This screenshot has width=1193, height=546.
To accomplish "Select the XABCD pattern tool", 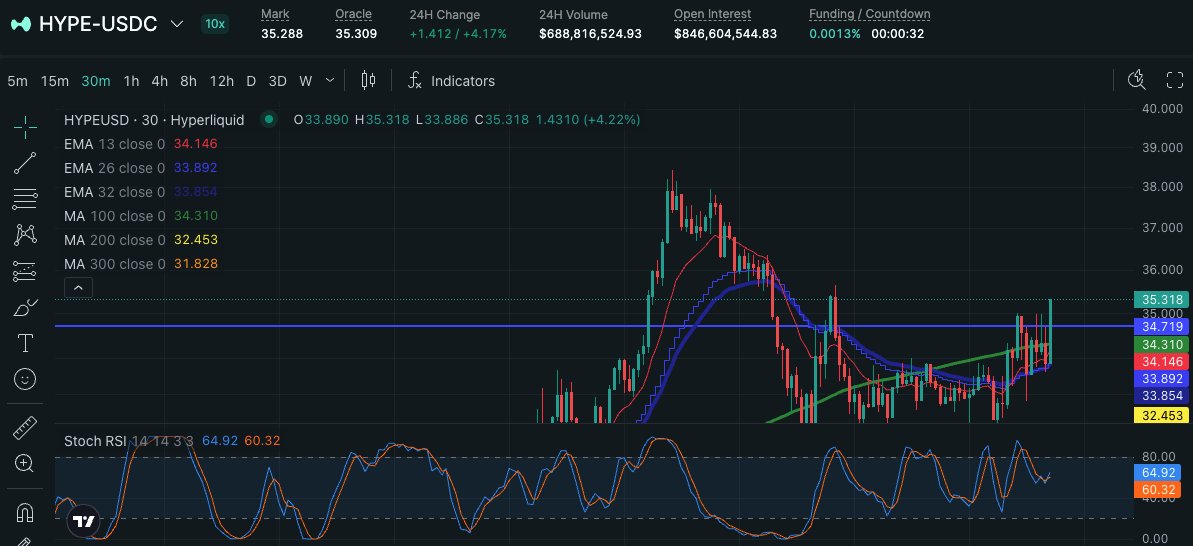I will coord(25,235).
